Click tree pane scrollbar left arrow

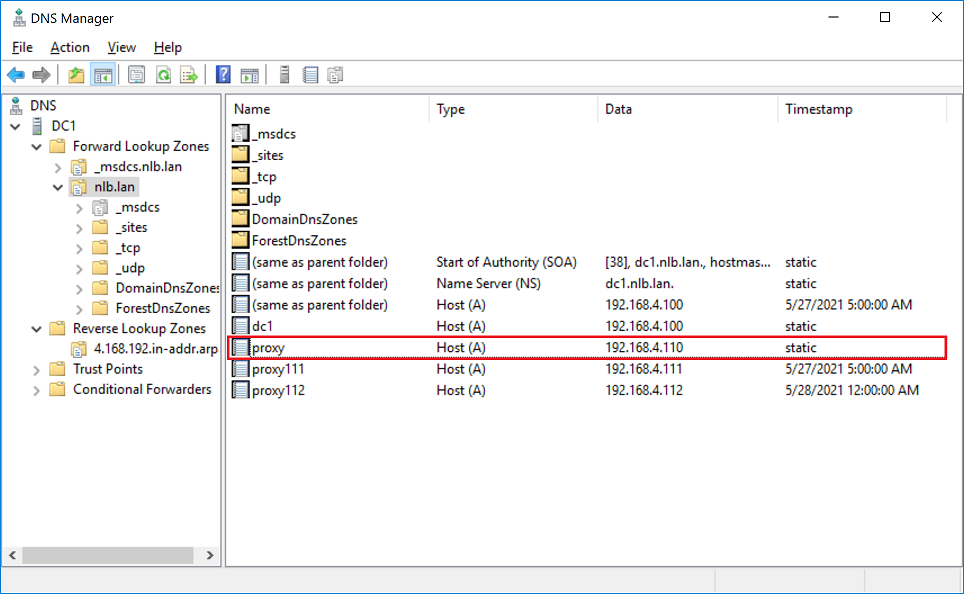(x=12, y=555)
